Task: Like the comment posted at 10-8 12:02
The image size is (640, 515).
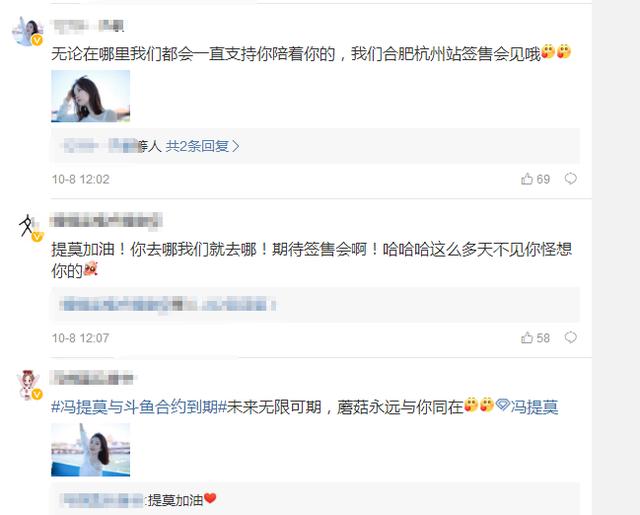Action: point(527,179)
